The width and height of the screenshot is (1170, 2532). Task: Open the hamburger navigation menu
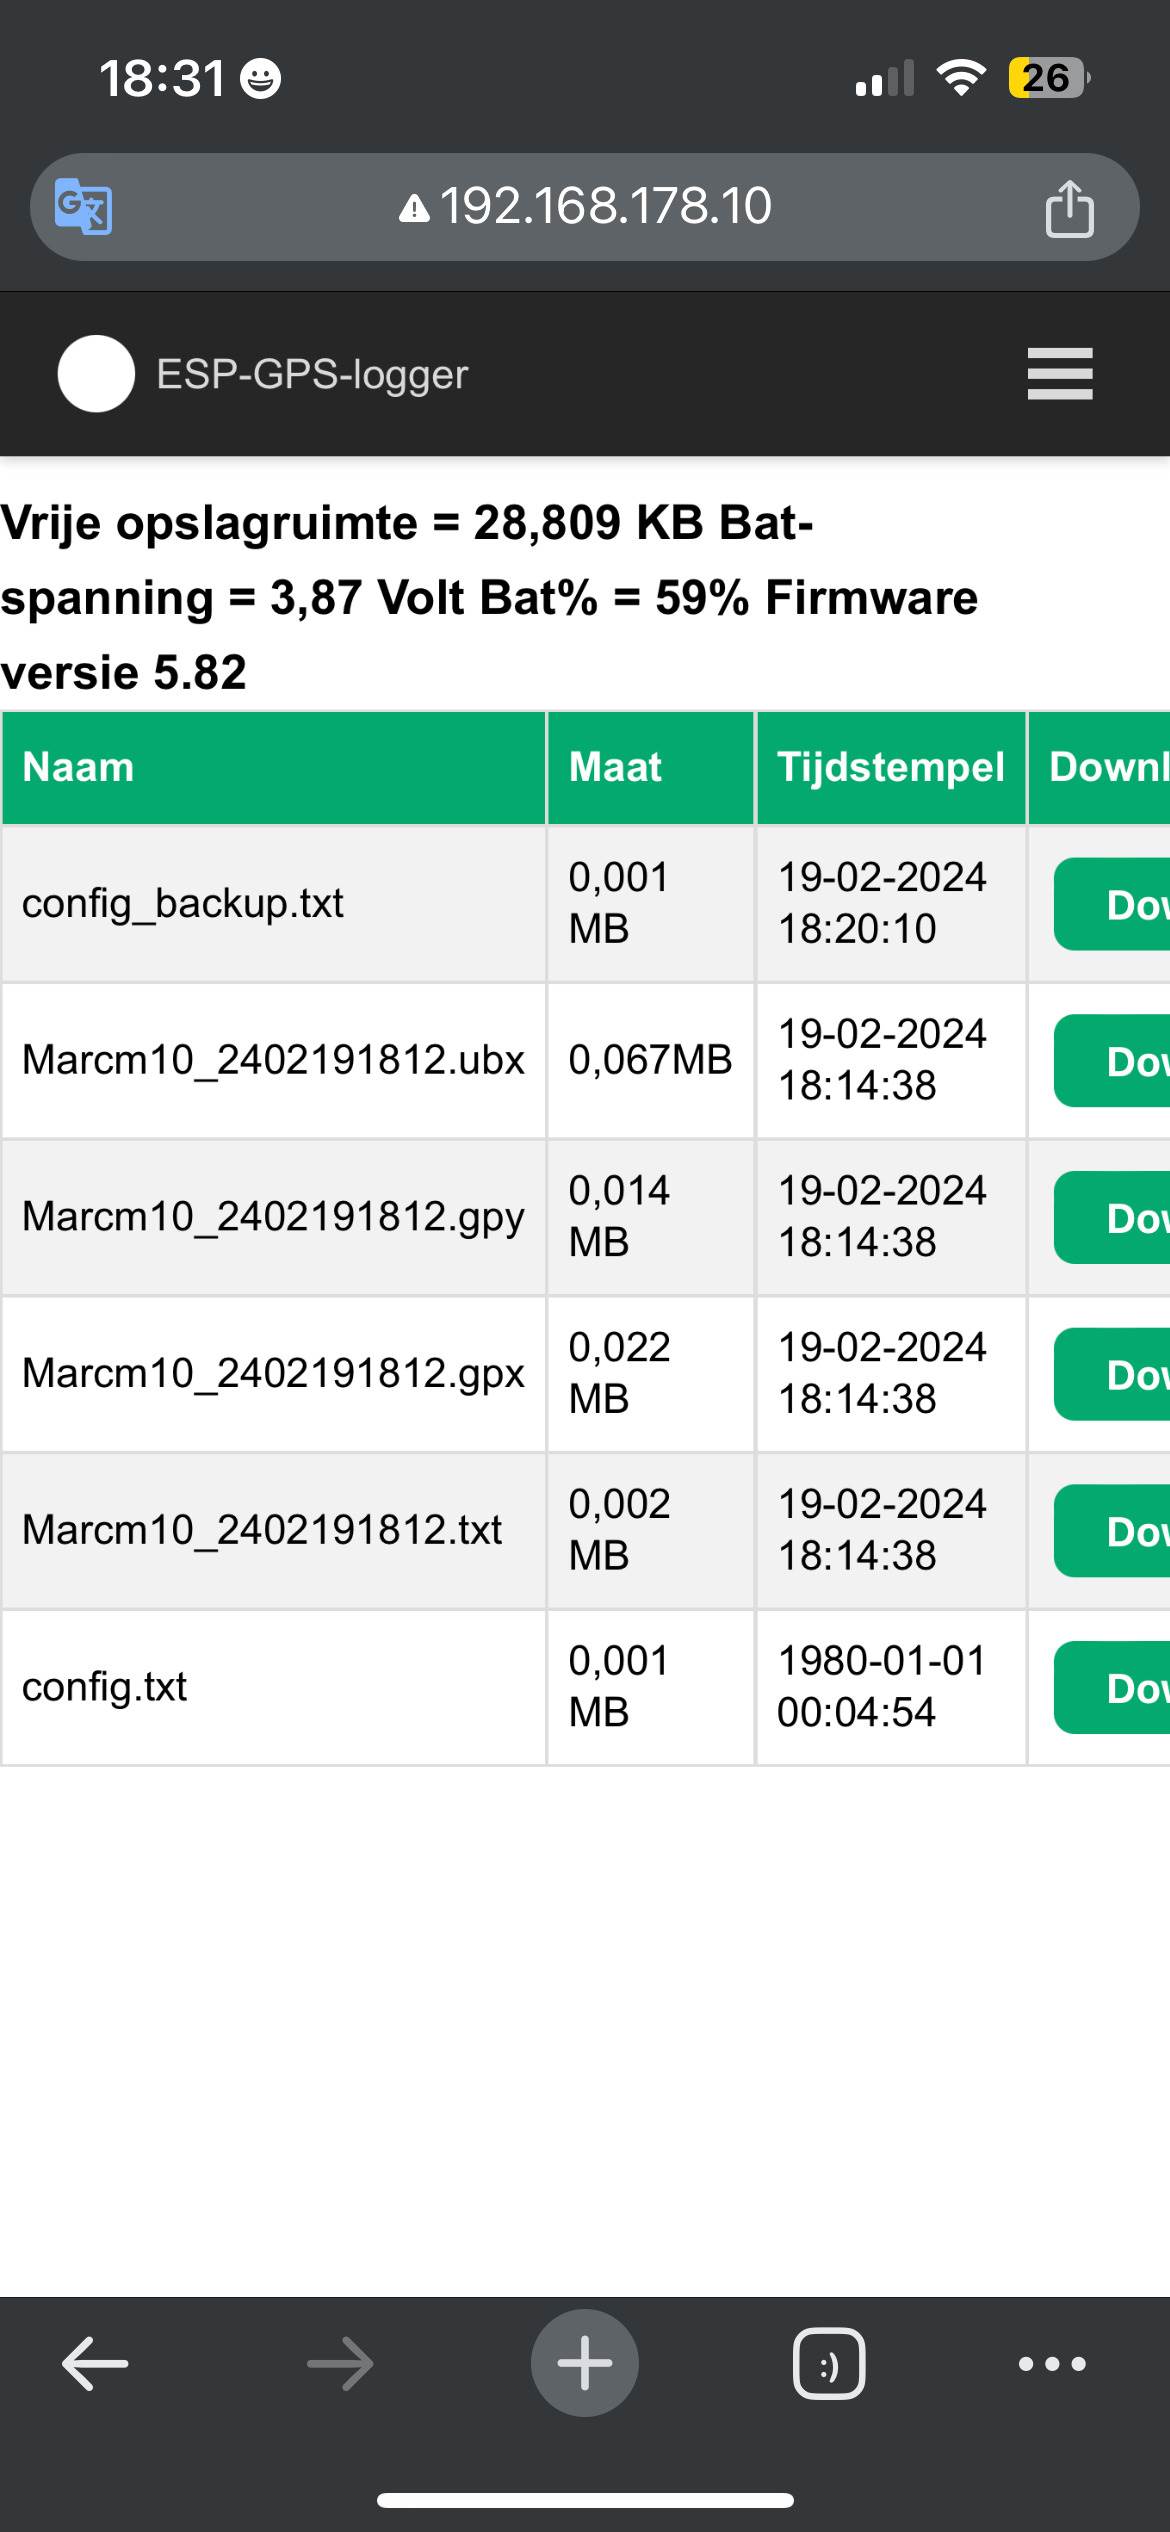click(x=1059, y=374)
